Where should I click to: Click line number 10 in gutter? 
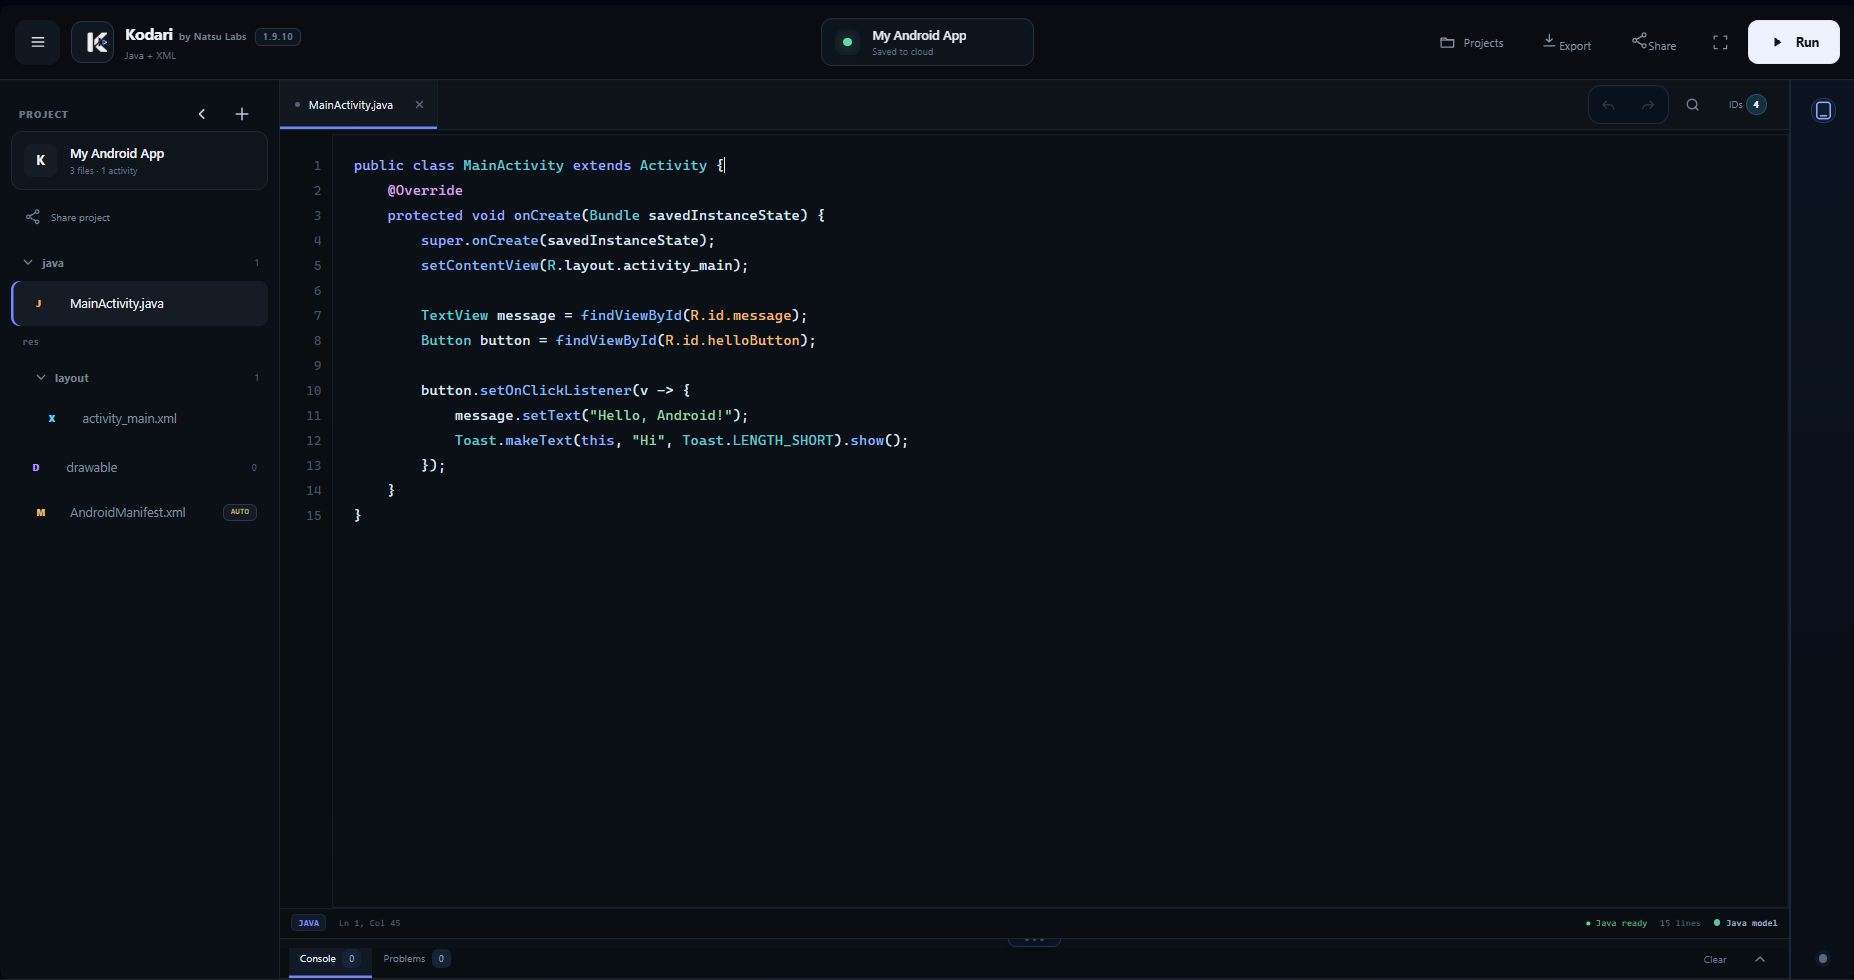(314, 390)
